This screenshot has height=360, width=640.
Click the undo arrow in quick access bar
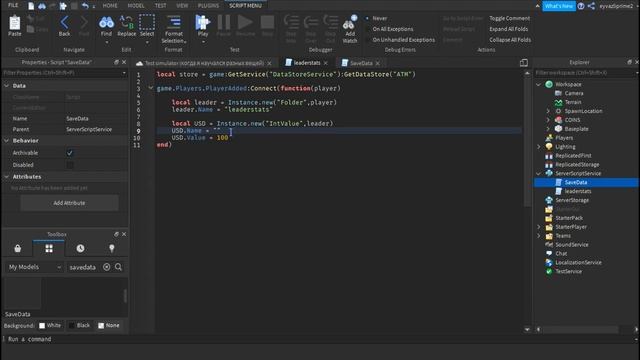point(85,6)
